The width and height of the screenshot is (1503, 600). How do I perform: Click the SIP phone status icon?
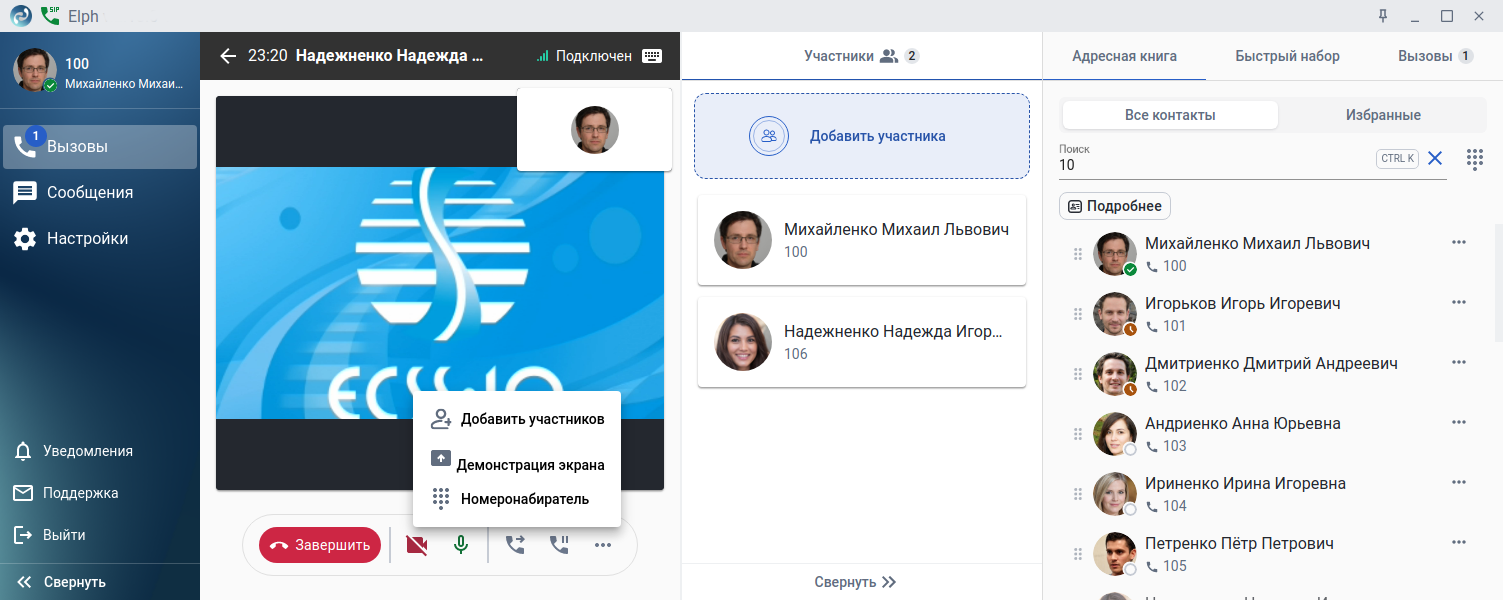(x=50, y=15)
